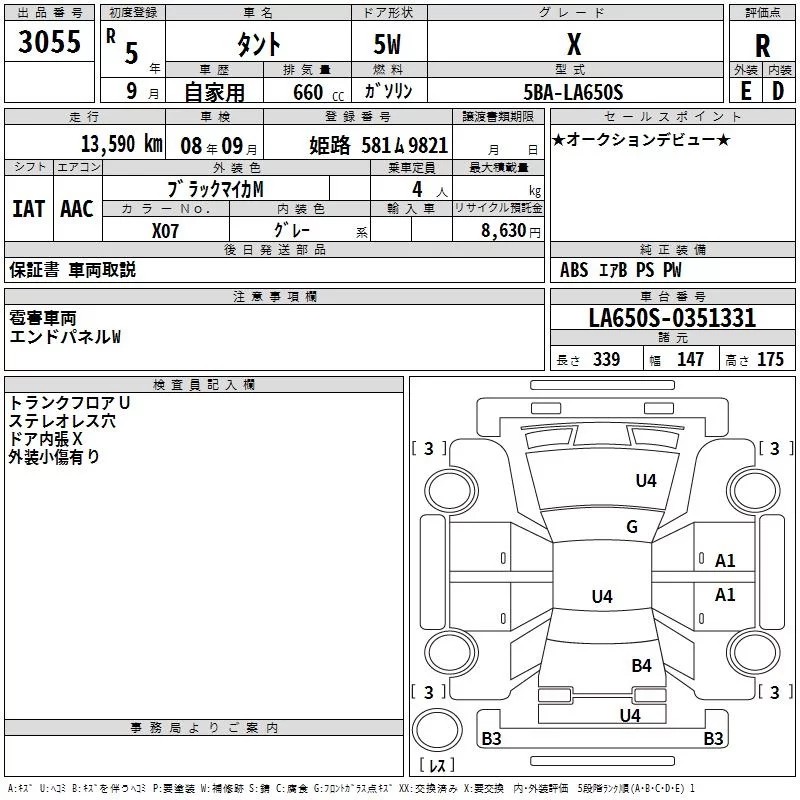Click the リサイクル預託金 header
The width and height of the screenshot is (800, 800).
(x=498, y=208)
